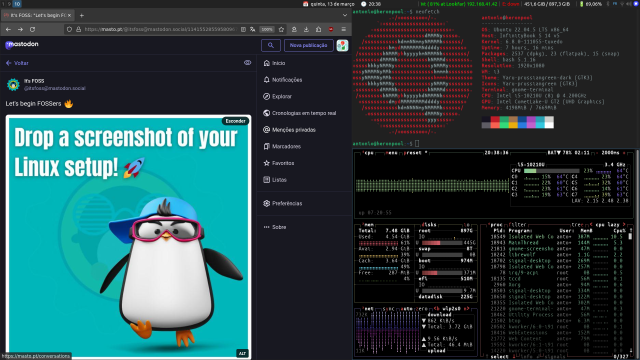This screenshot has height=360, width=640.
Task: Click the red uBlock shield extension icon
Action: click(x=331, y=29)
